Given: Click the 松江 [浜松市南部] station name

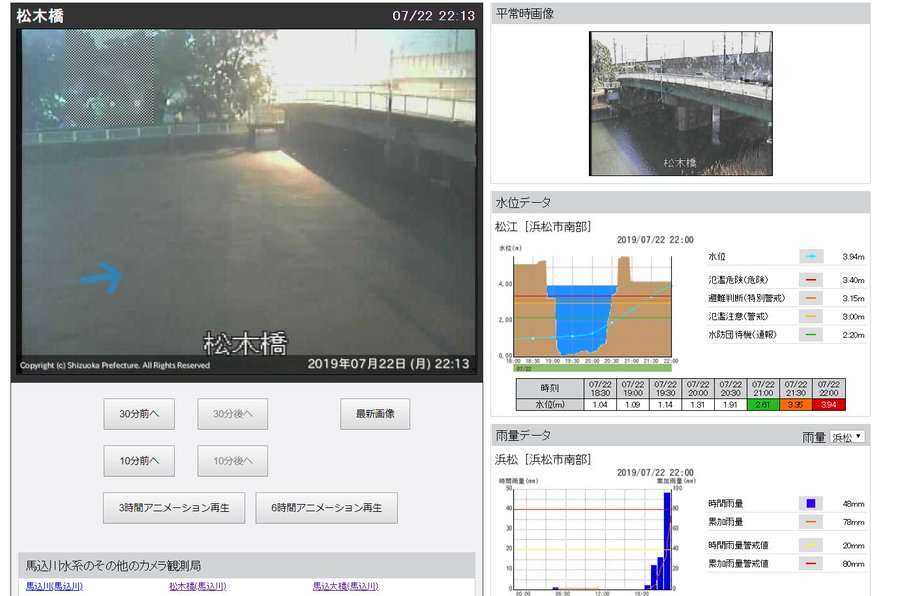Looking at the screenshot, I should pyautogui.click(x=543, y=227).
